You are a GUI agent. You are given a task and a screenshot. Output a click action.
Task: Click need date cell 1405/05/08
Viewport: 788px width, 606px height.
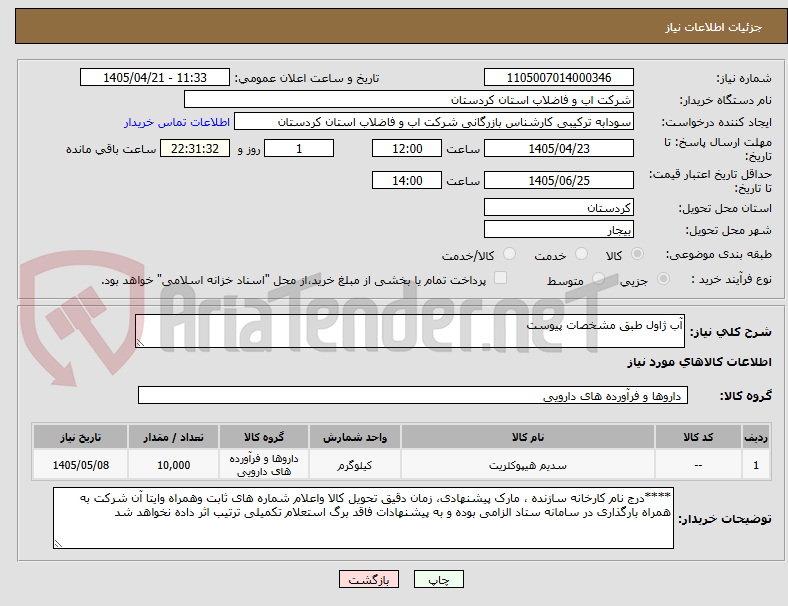tap(80, 465)
